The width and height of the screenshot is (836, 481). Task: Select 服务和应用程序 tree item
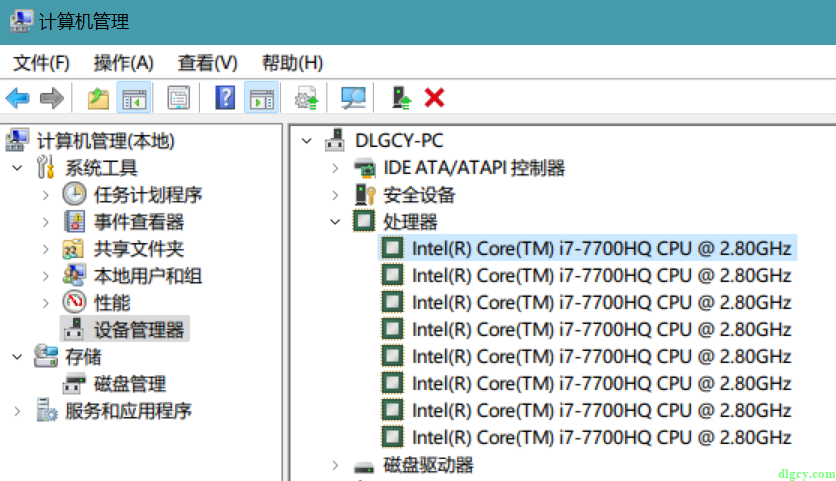click(x=128, y=411)
